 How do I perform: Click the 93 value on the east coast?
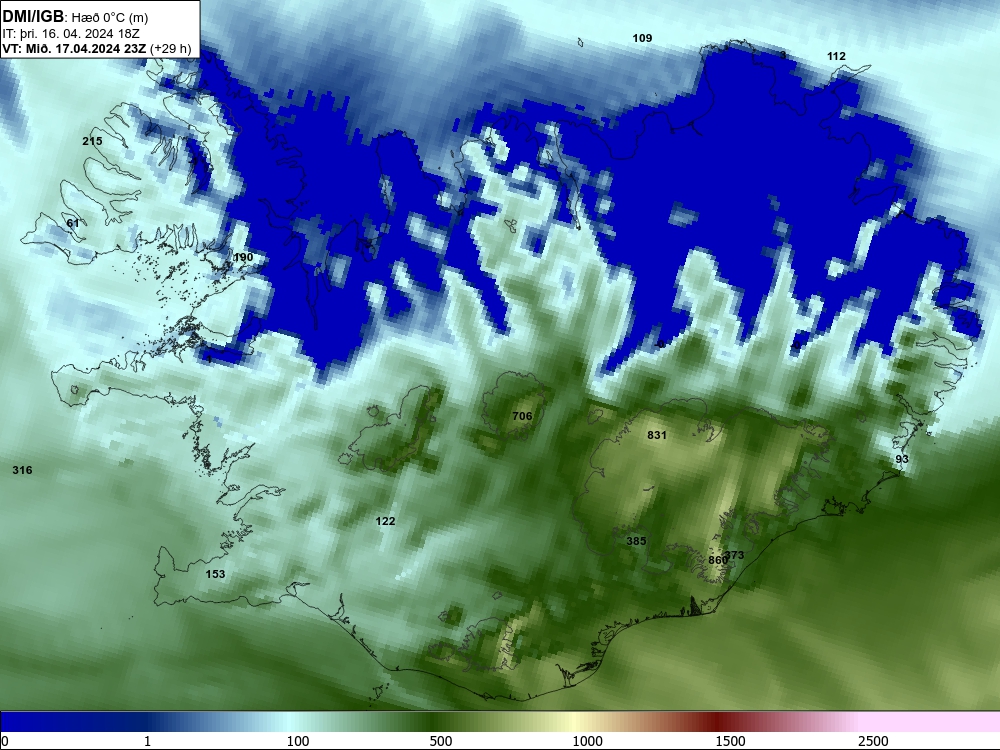pos(902,459)
